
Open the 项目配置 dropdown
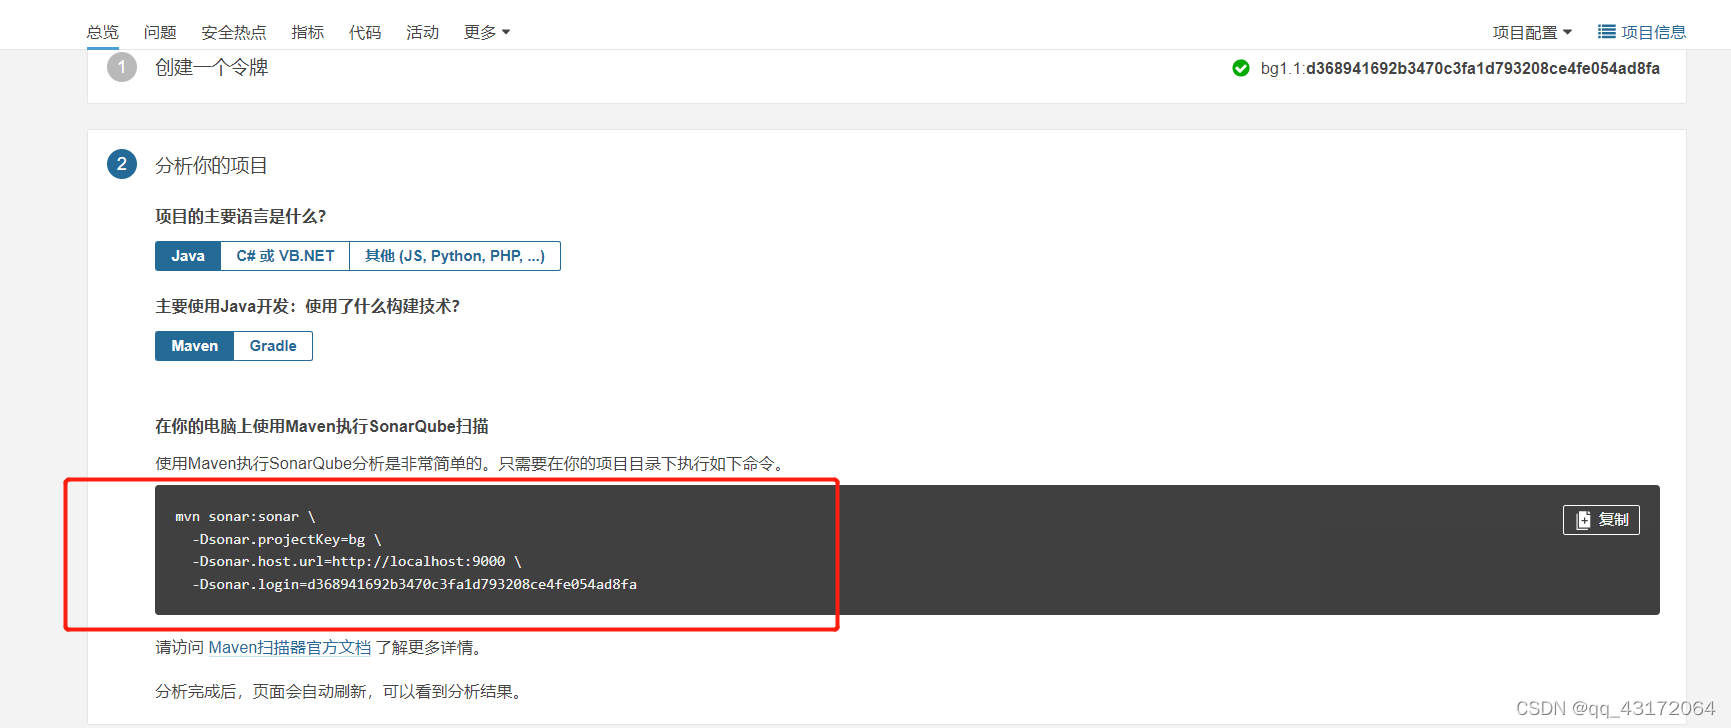(x=1532, y=32)
